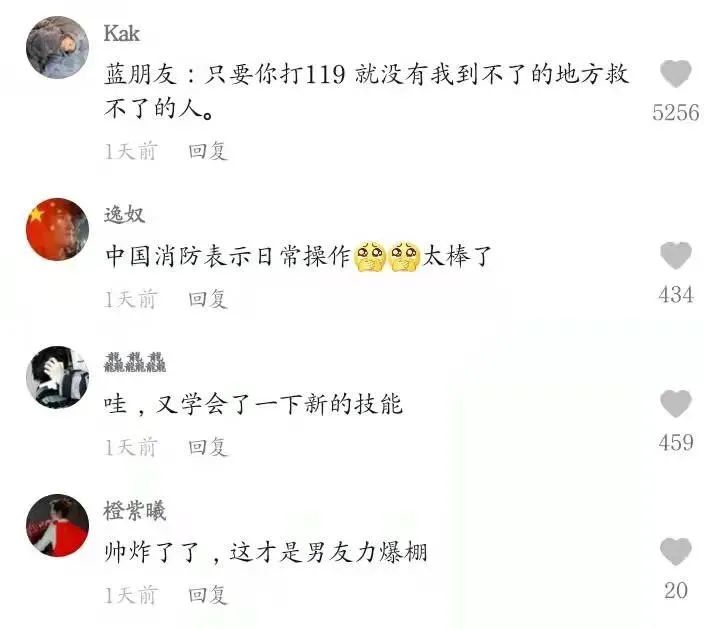Tap the 5256 like count
The height and width of the screenshot is (629, 704).
pyautogui.click(x=676, y=112)
